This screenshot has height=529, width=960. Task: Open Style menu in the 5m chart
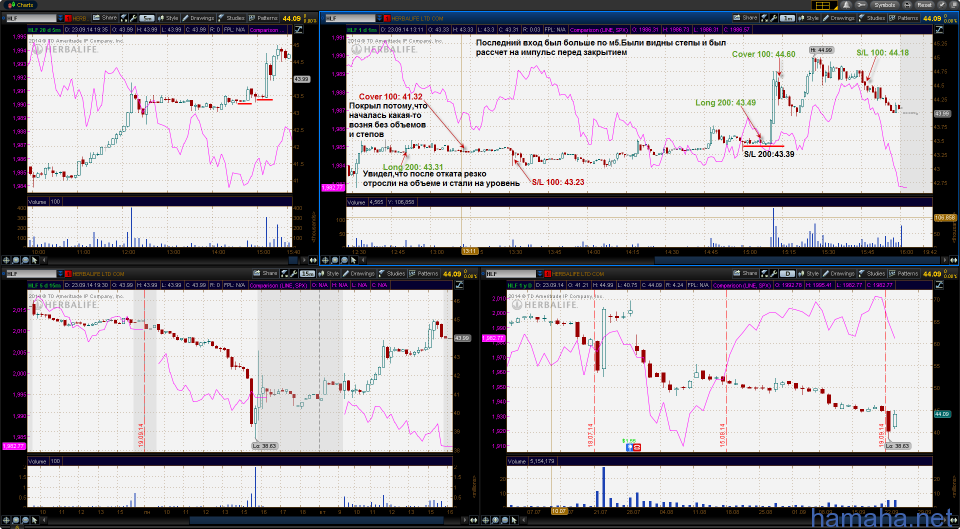click(168, 18)
